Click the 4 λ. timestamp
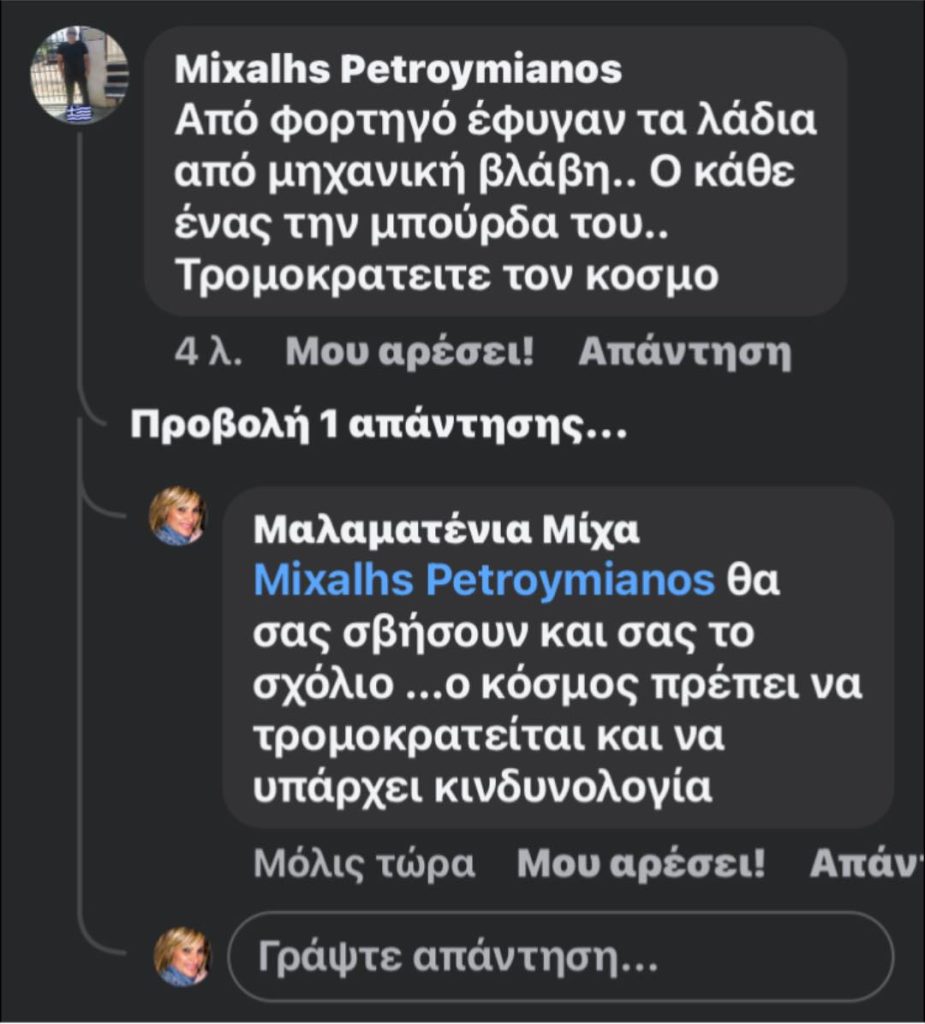Image resolution: width=925 pixels, height=1024 pixels. (209, 352)
